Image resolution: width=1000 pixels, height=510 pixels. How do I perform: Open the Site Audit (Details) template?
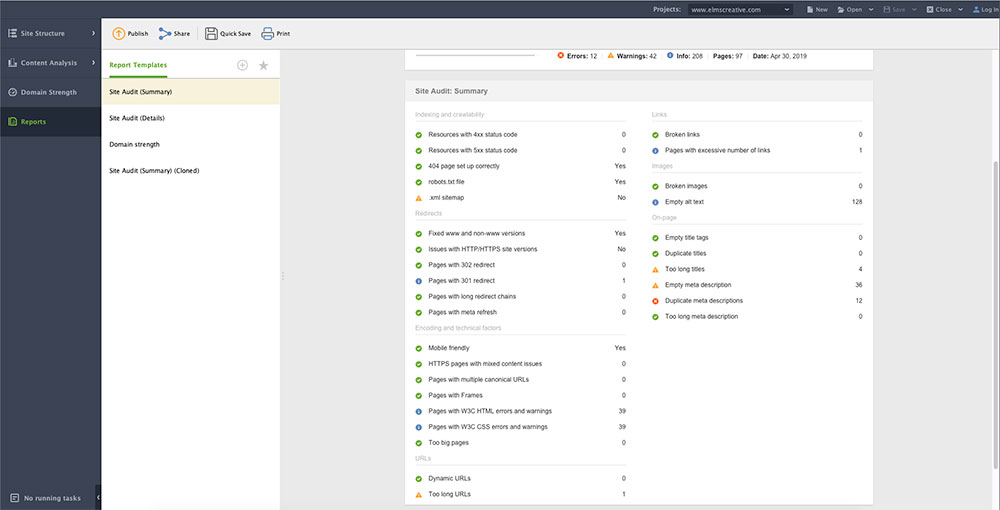click(135, 118)
